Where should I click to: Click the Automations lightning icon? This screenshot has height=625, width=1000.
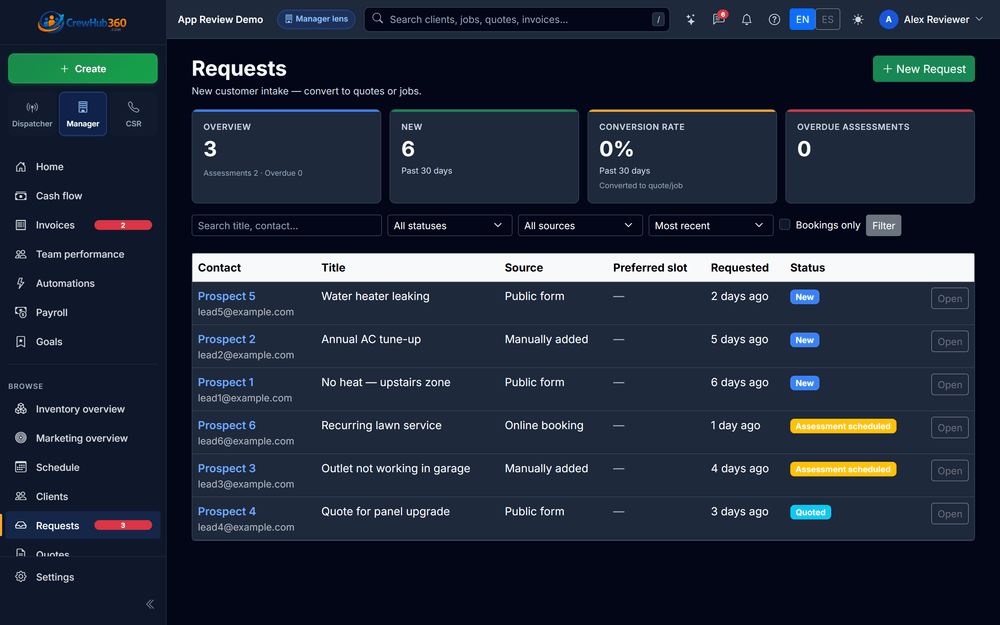pos(21,283)
